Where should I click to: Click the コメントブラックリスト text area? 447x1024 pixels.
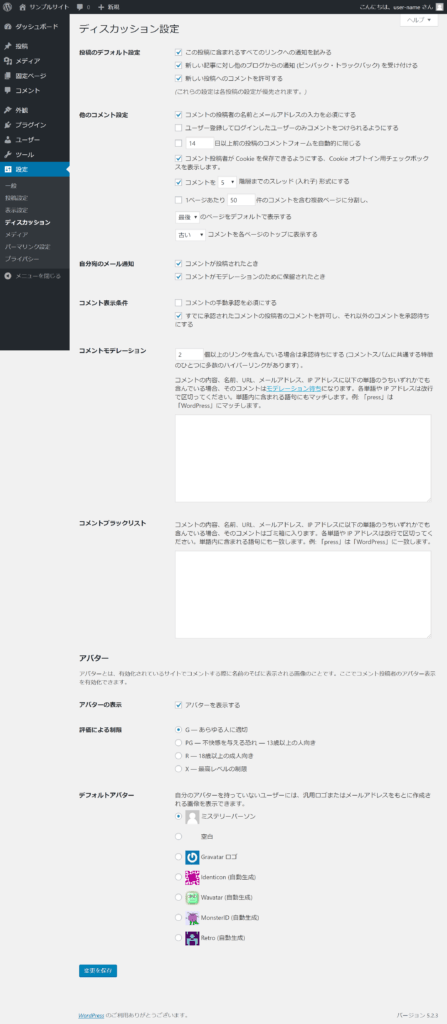303,594
